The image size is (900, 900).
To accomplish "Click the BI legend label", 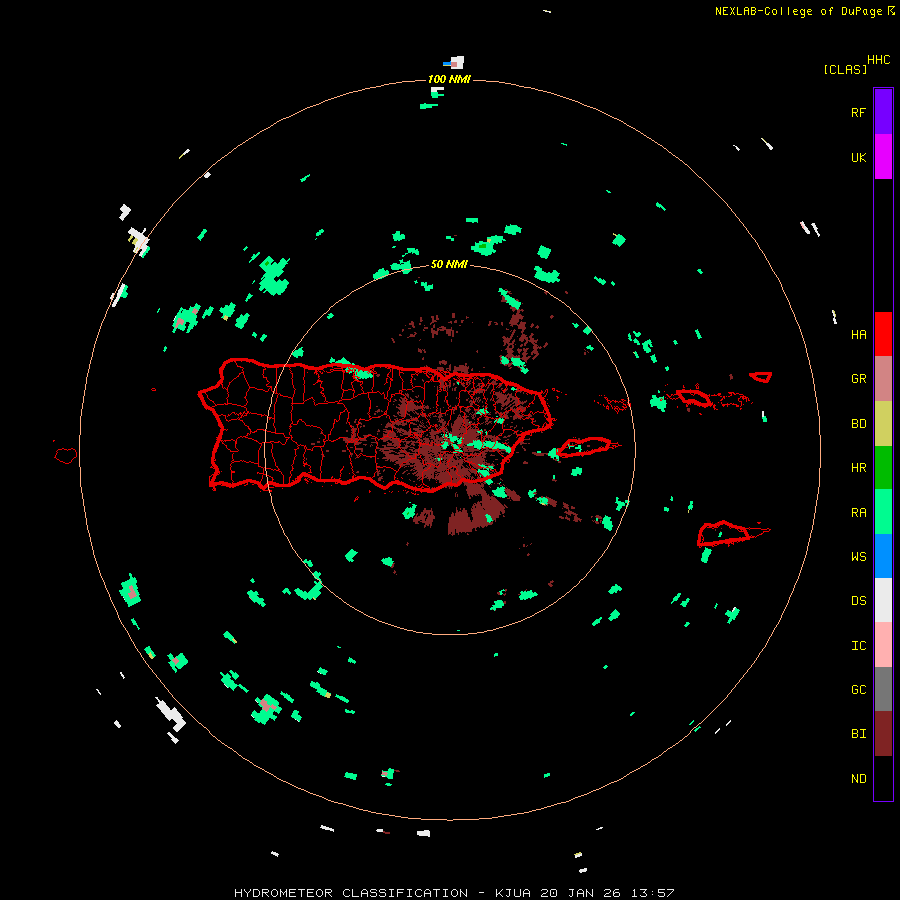I will 858,734.
